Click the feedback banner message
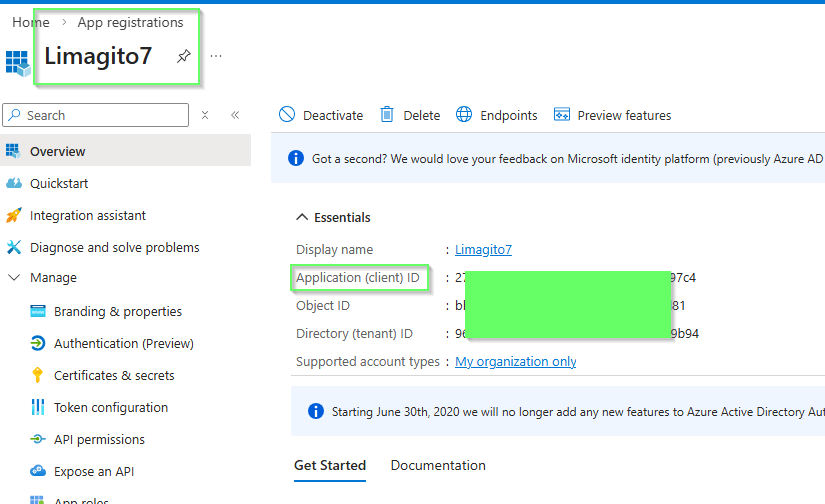Image resolution: width=825 pixels, height=504 pixels. (567, 159)
